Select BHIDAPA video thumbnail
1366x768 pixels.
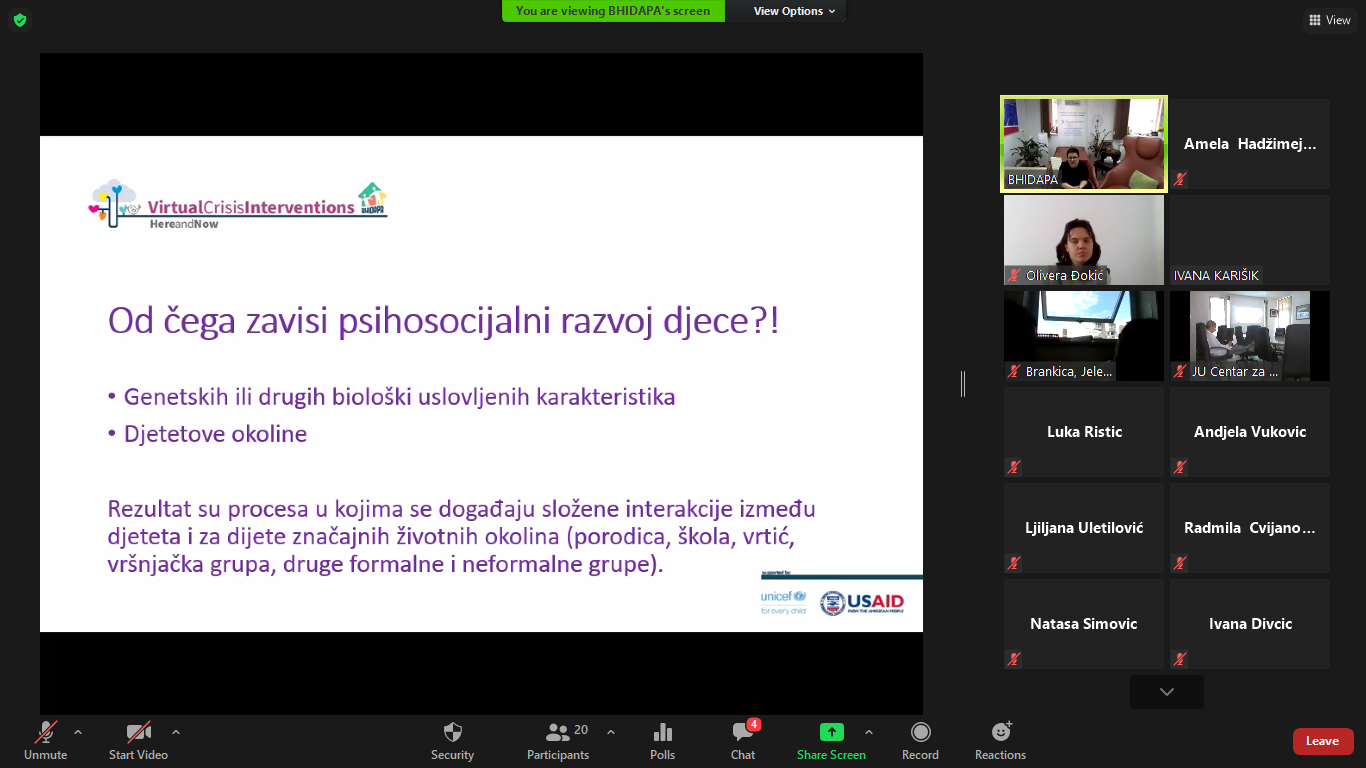(1084, 143)
